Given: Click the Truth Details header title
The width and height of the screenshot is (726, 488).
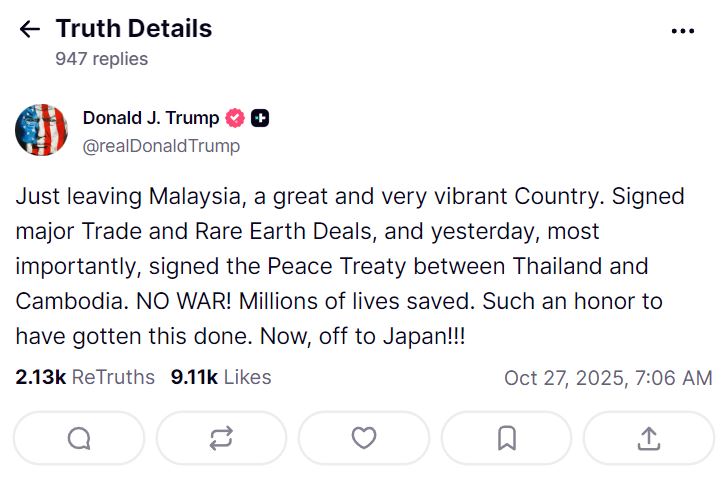Looking at the screenshot, I should tap(134, 29).
